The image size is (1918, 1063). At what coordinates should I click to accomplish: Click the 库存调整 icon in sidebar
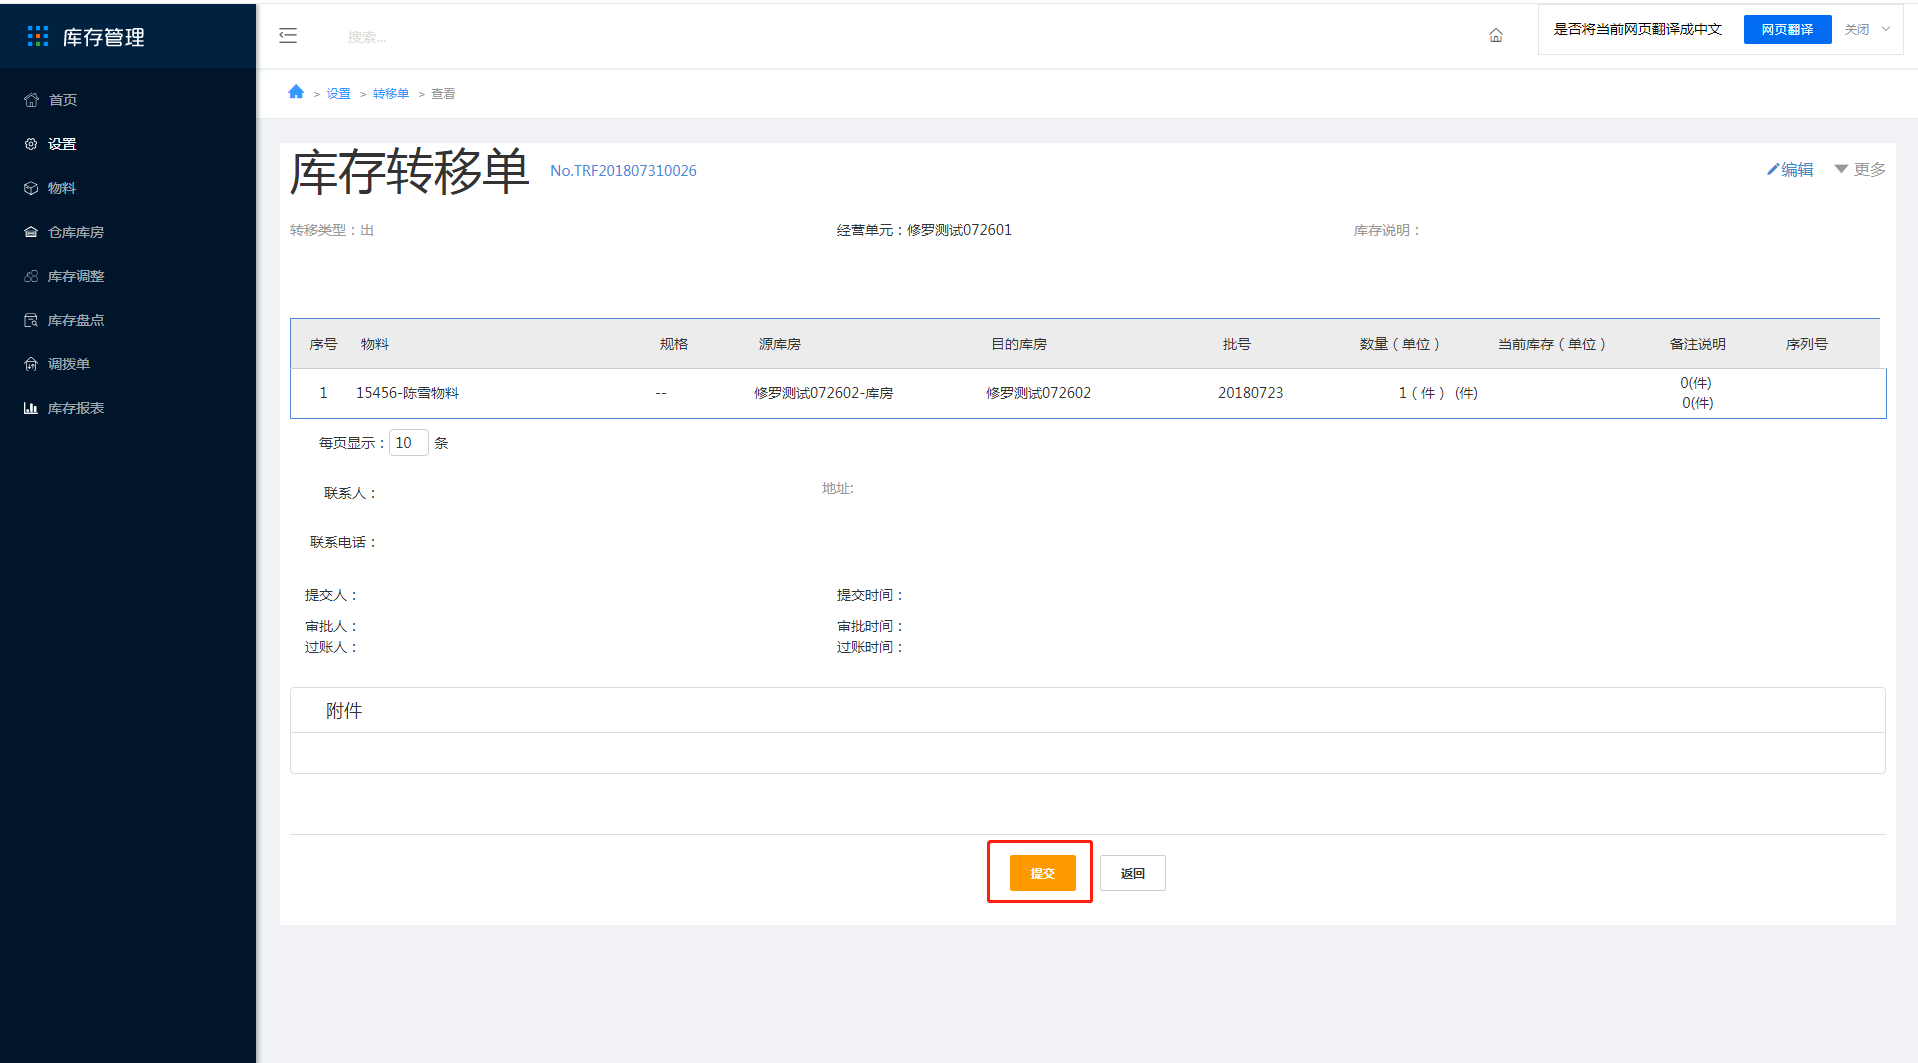coord(31,276)
